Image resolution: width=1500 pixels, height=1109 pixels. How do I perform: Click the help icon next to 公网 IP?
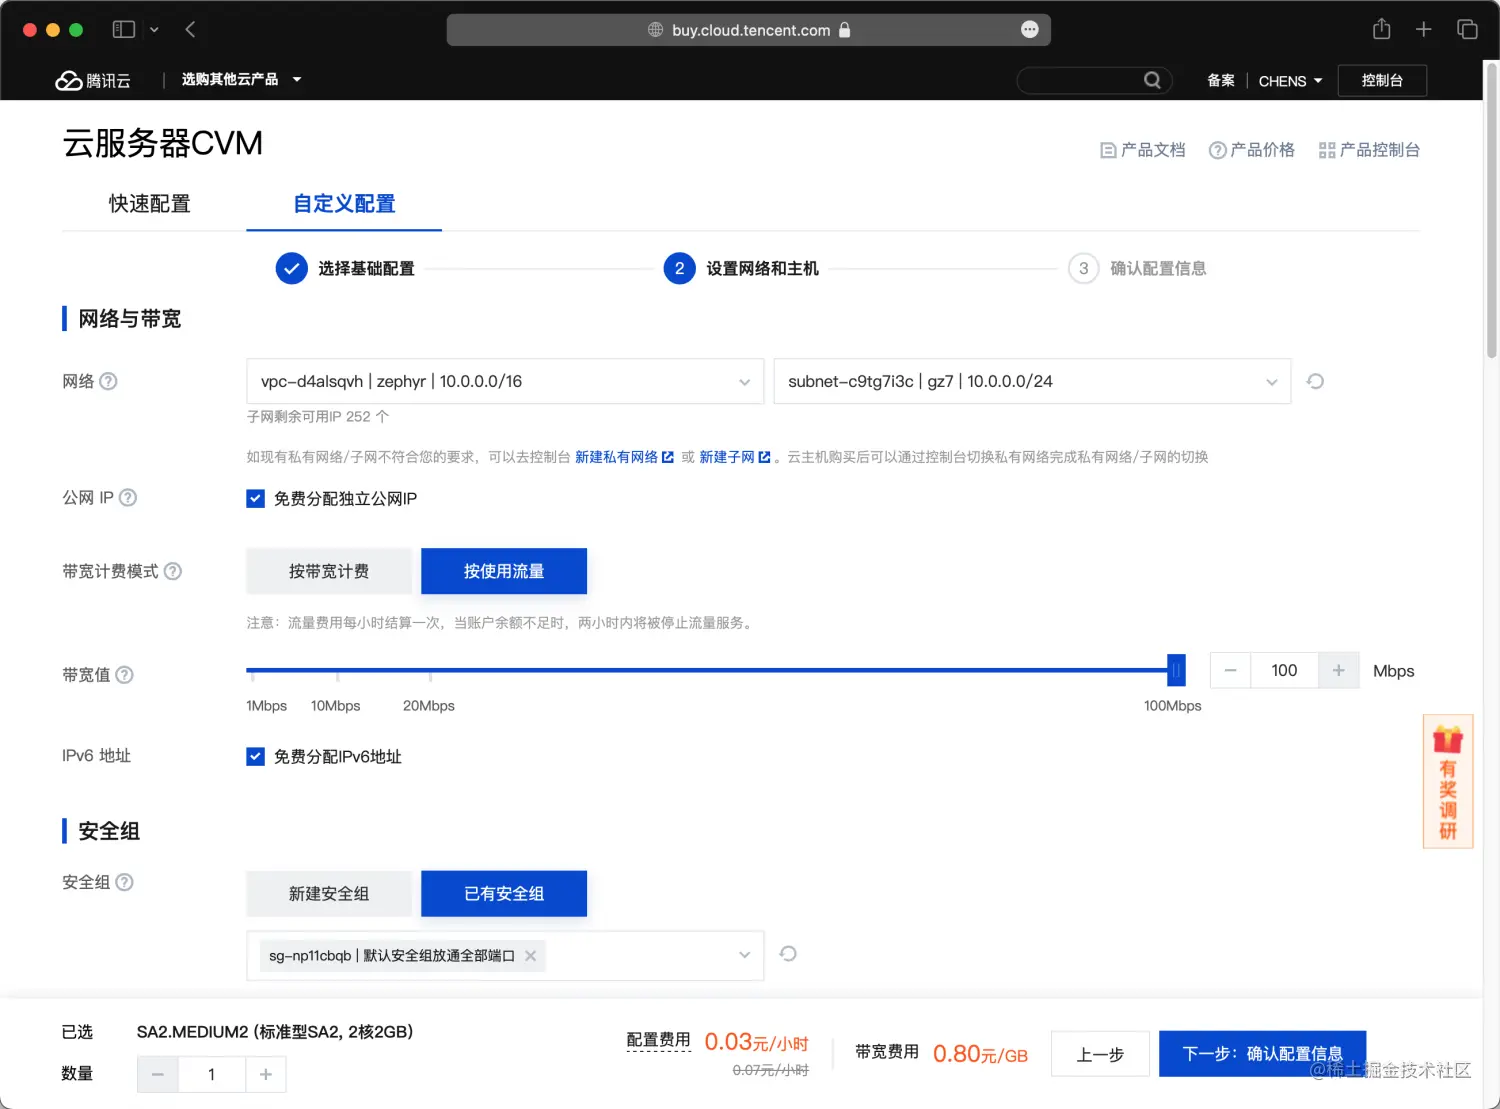[x=128, y=497]
